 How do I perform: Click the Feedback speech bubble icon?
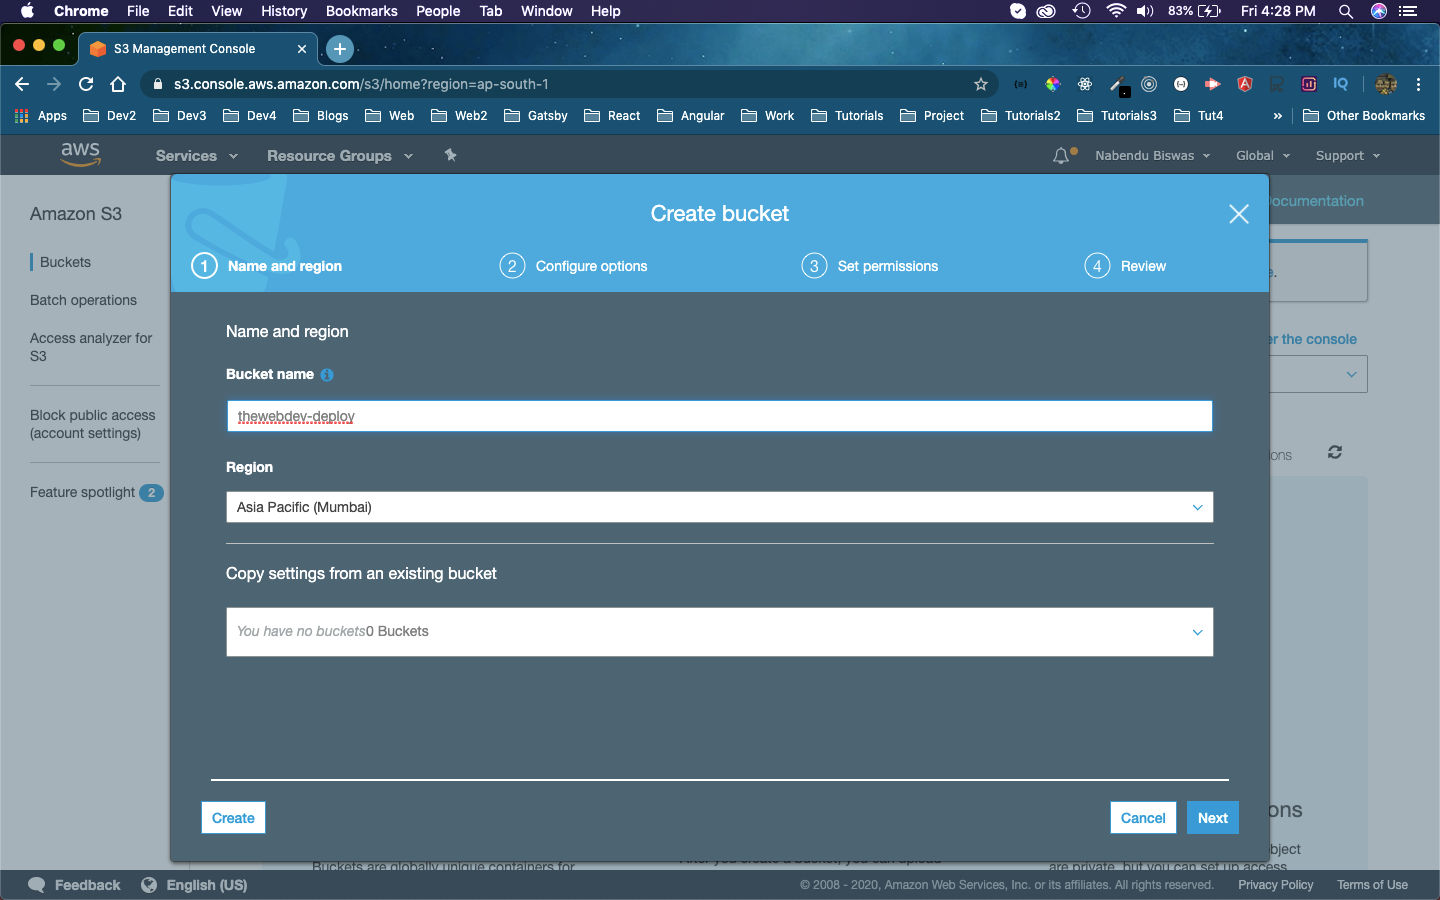click(x=37, y=885)
